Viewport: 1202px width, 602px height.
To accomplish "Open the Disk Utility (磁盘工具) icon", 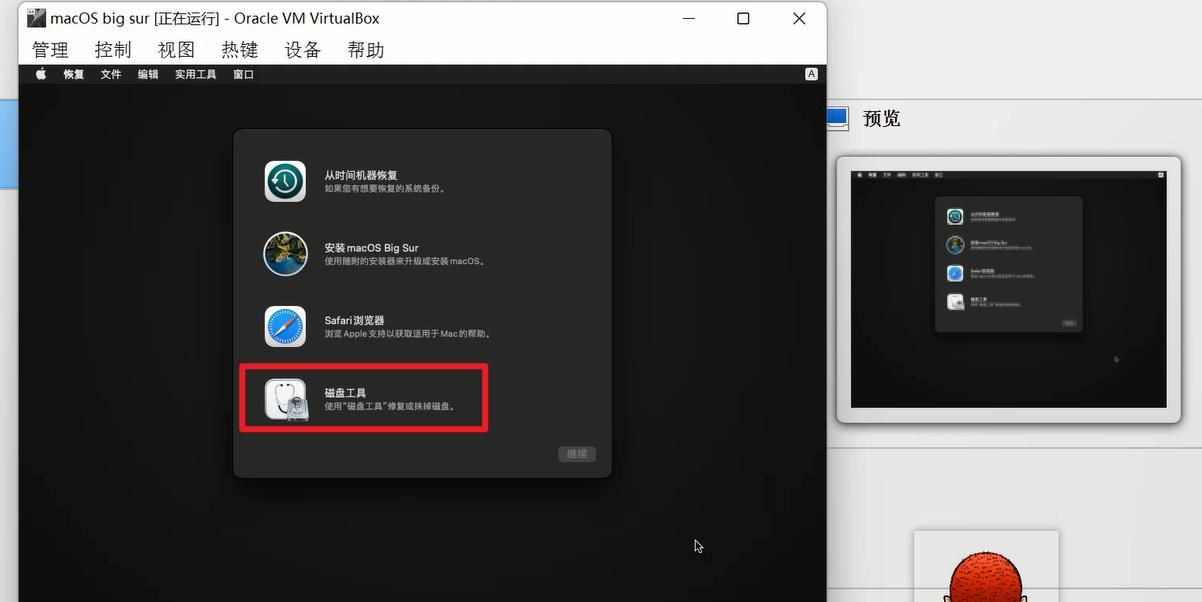I will tap(285, 399).
